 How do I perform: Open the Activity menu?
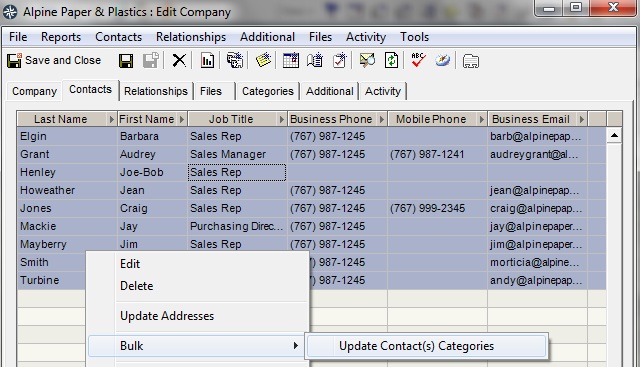click(x=366, y=37)
